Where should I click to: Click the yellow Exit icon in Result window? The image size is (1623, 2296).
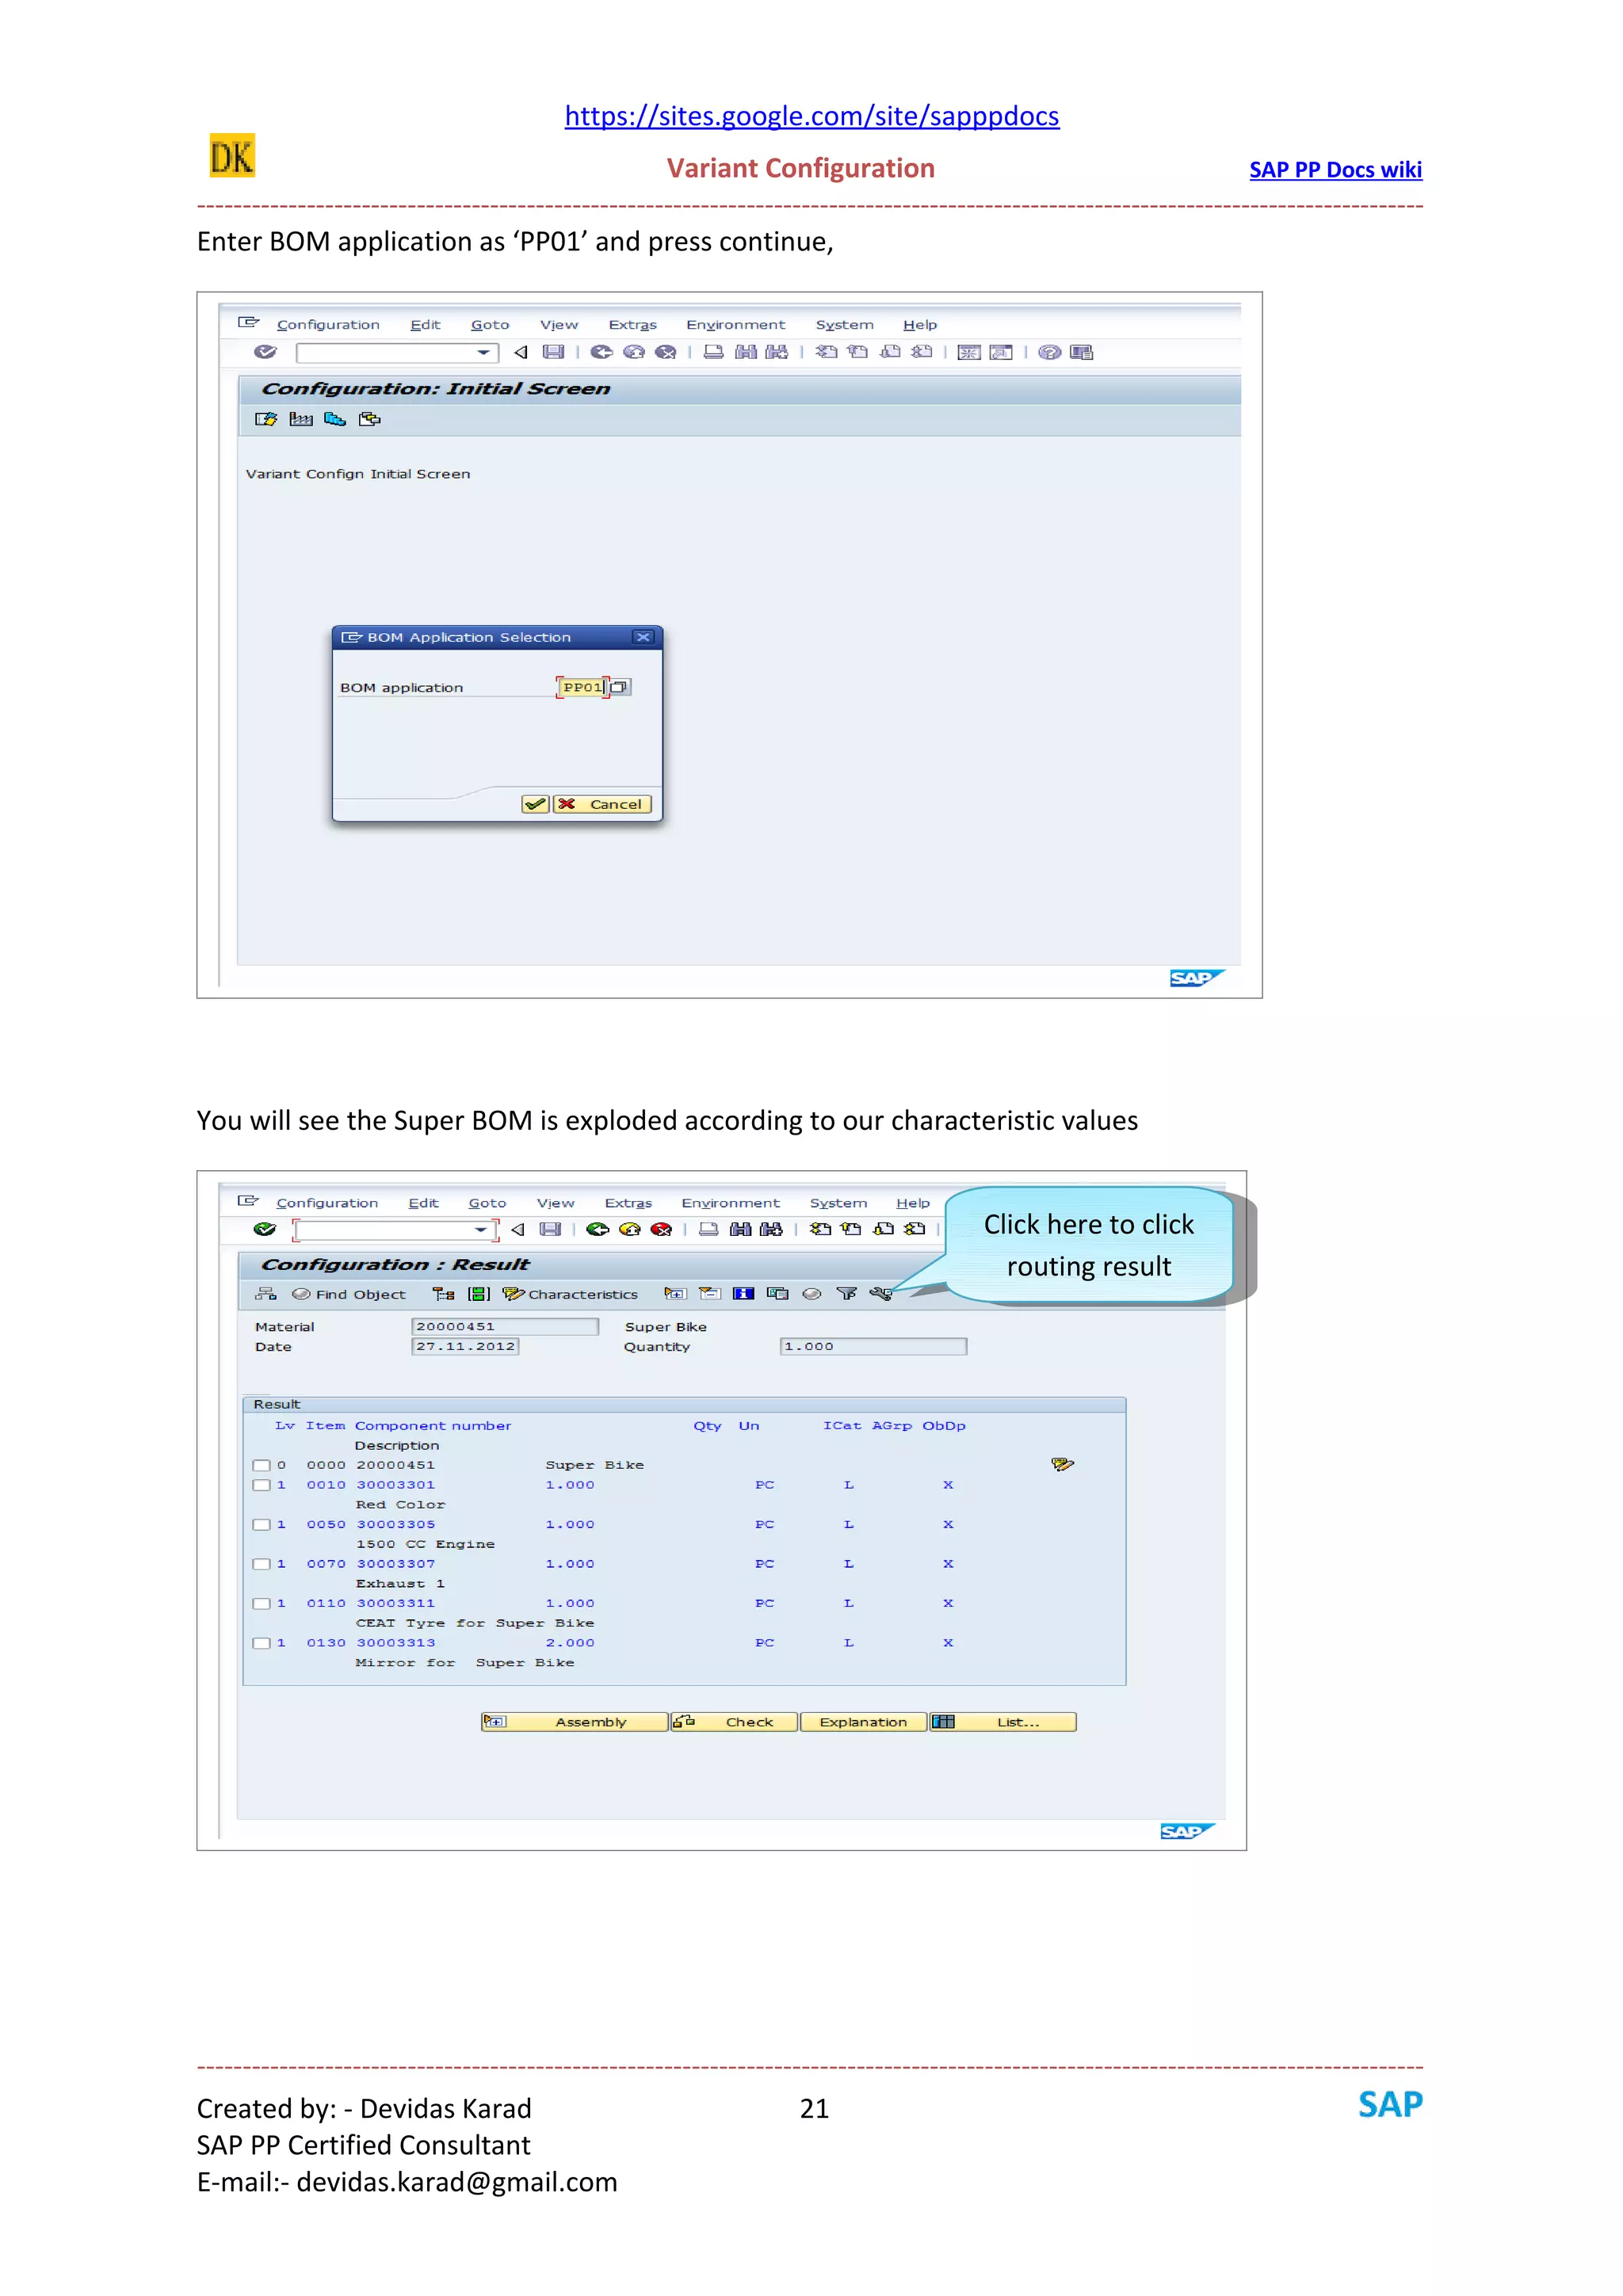coord(630,1229)
